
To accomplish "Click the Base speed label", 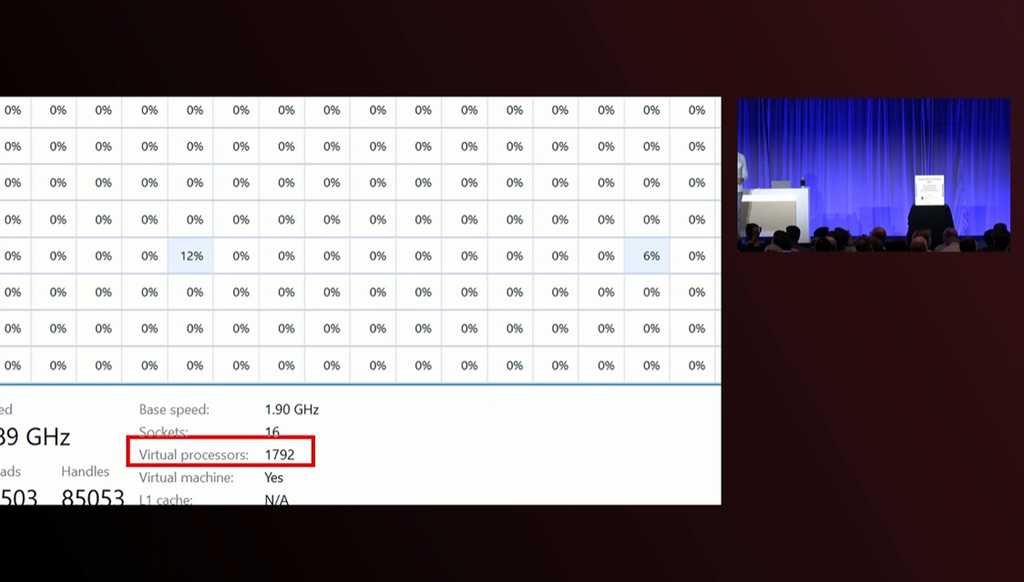I will coord(174,410).
